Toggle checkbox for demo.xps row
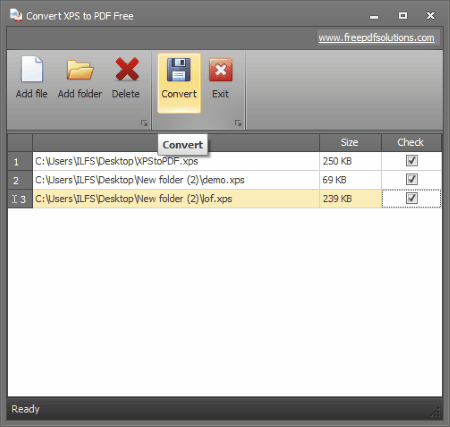Viewport: 450px width, 427px height. (412, 179)
